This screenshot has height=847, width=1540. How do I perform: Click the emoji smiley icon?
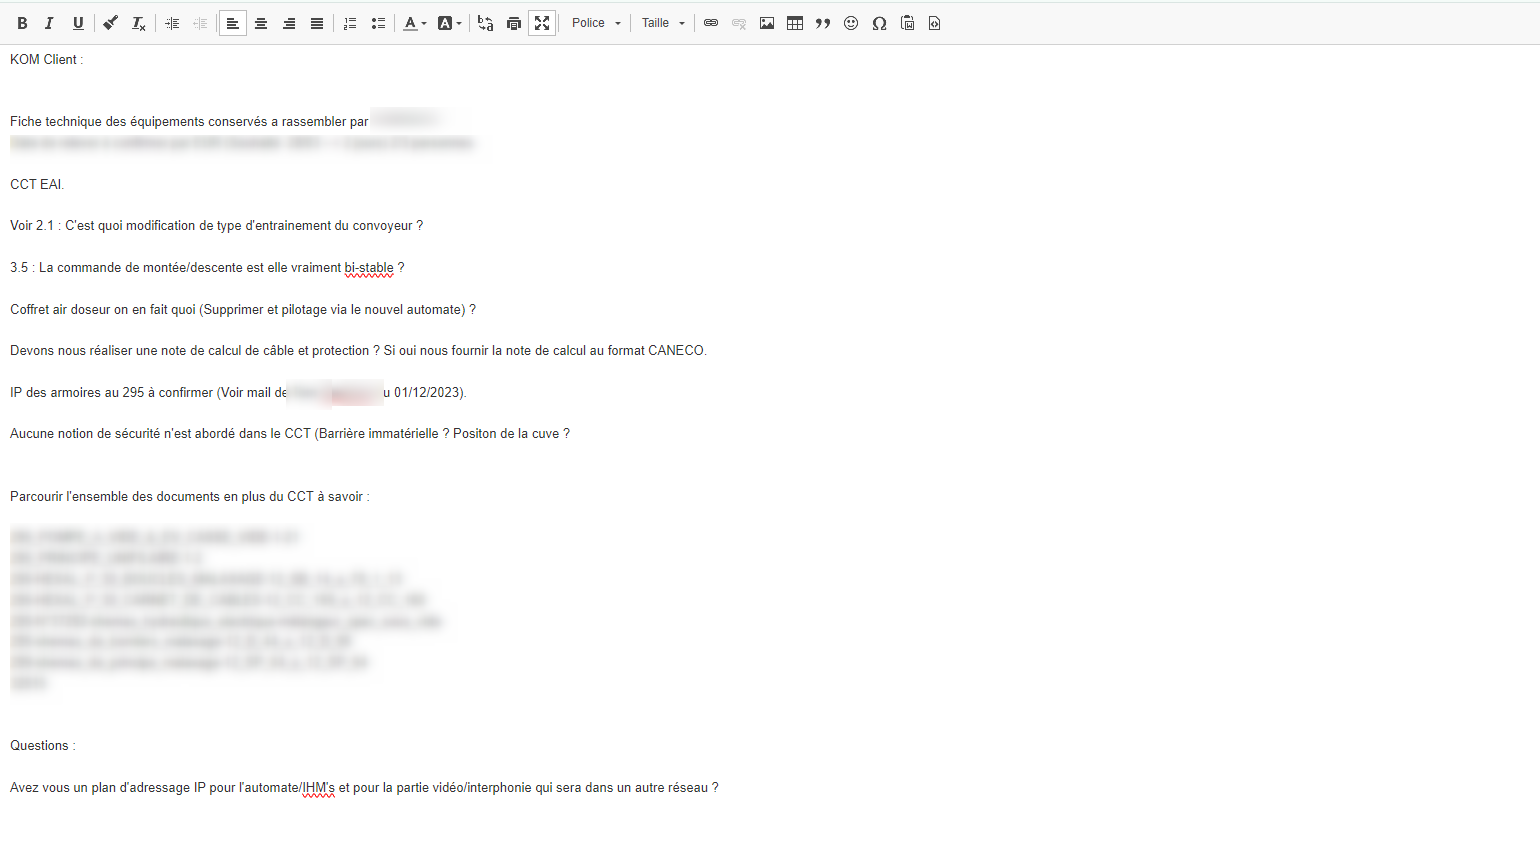tap(851, 23)
